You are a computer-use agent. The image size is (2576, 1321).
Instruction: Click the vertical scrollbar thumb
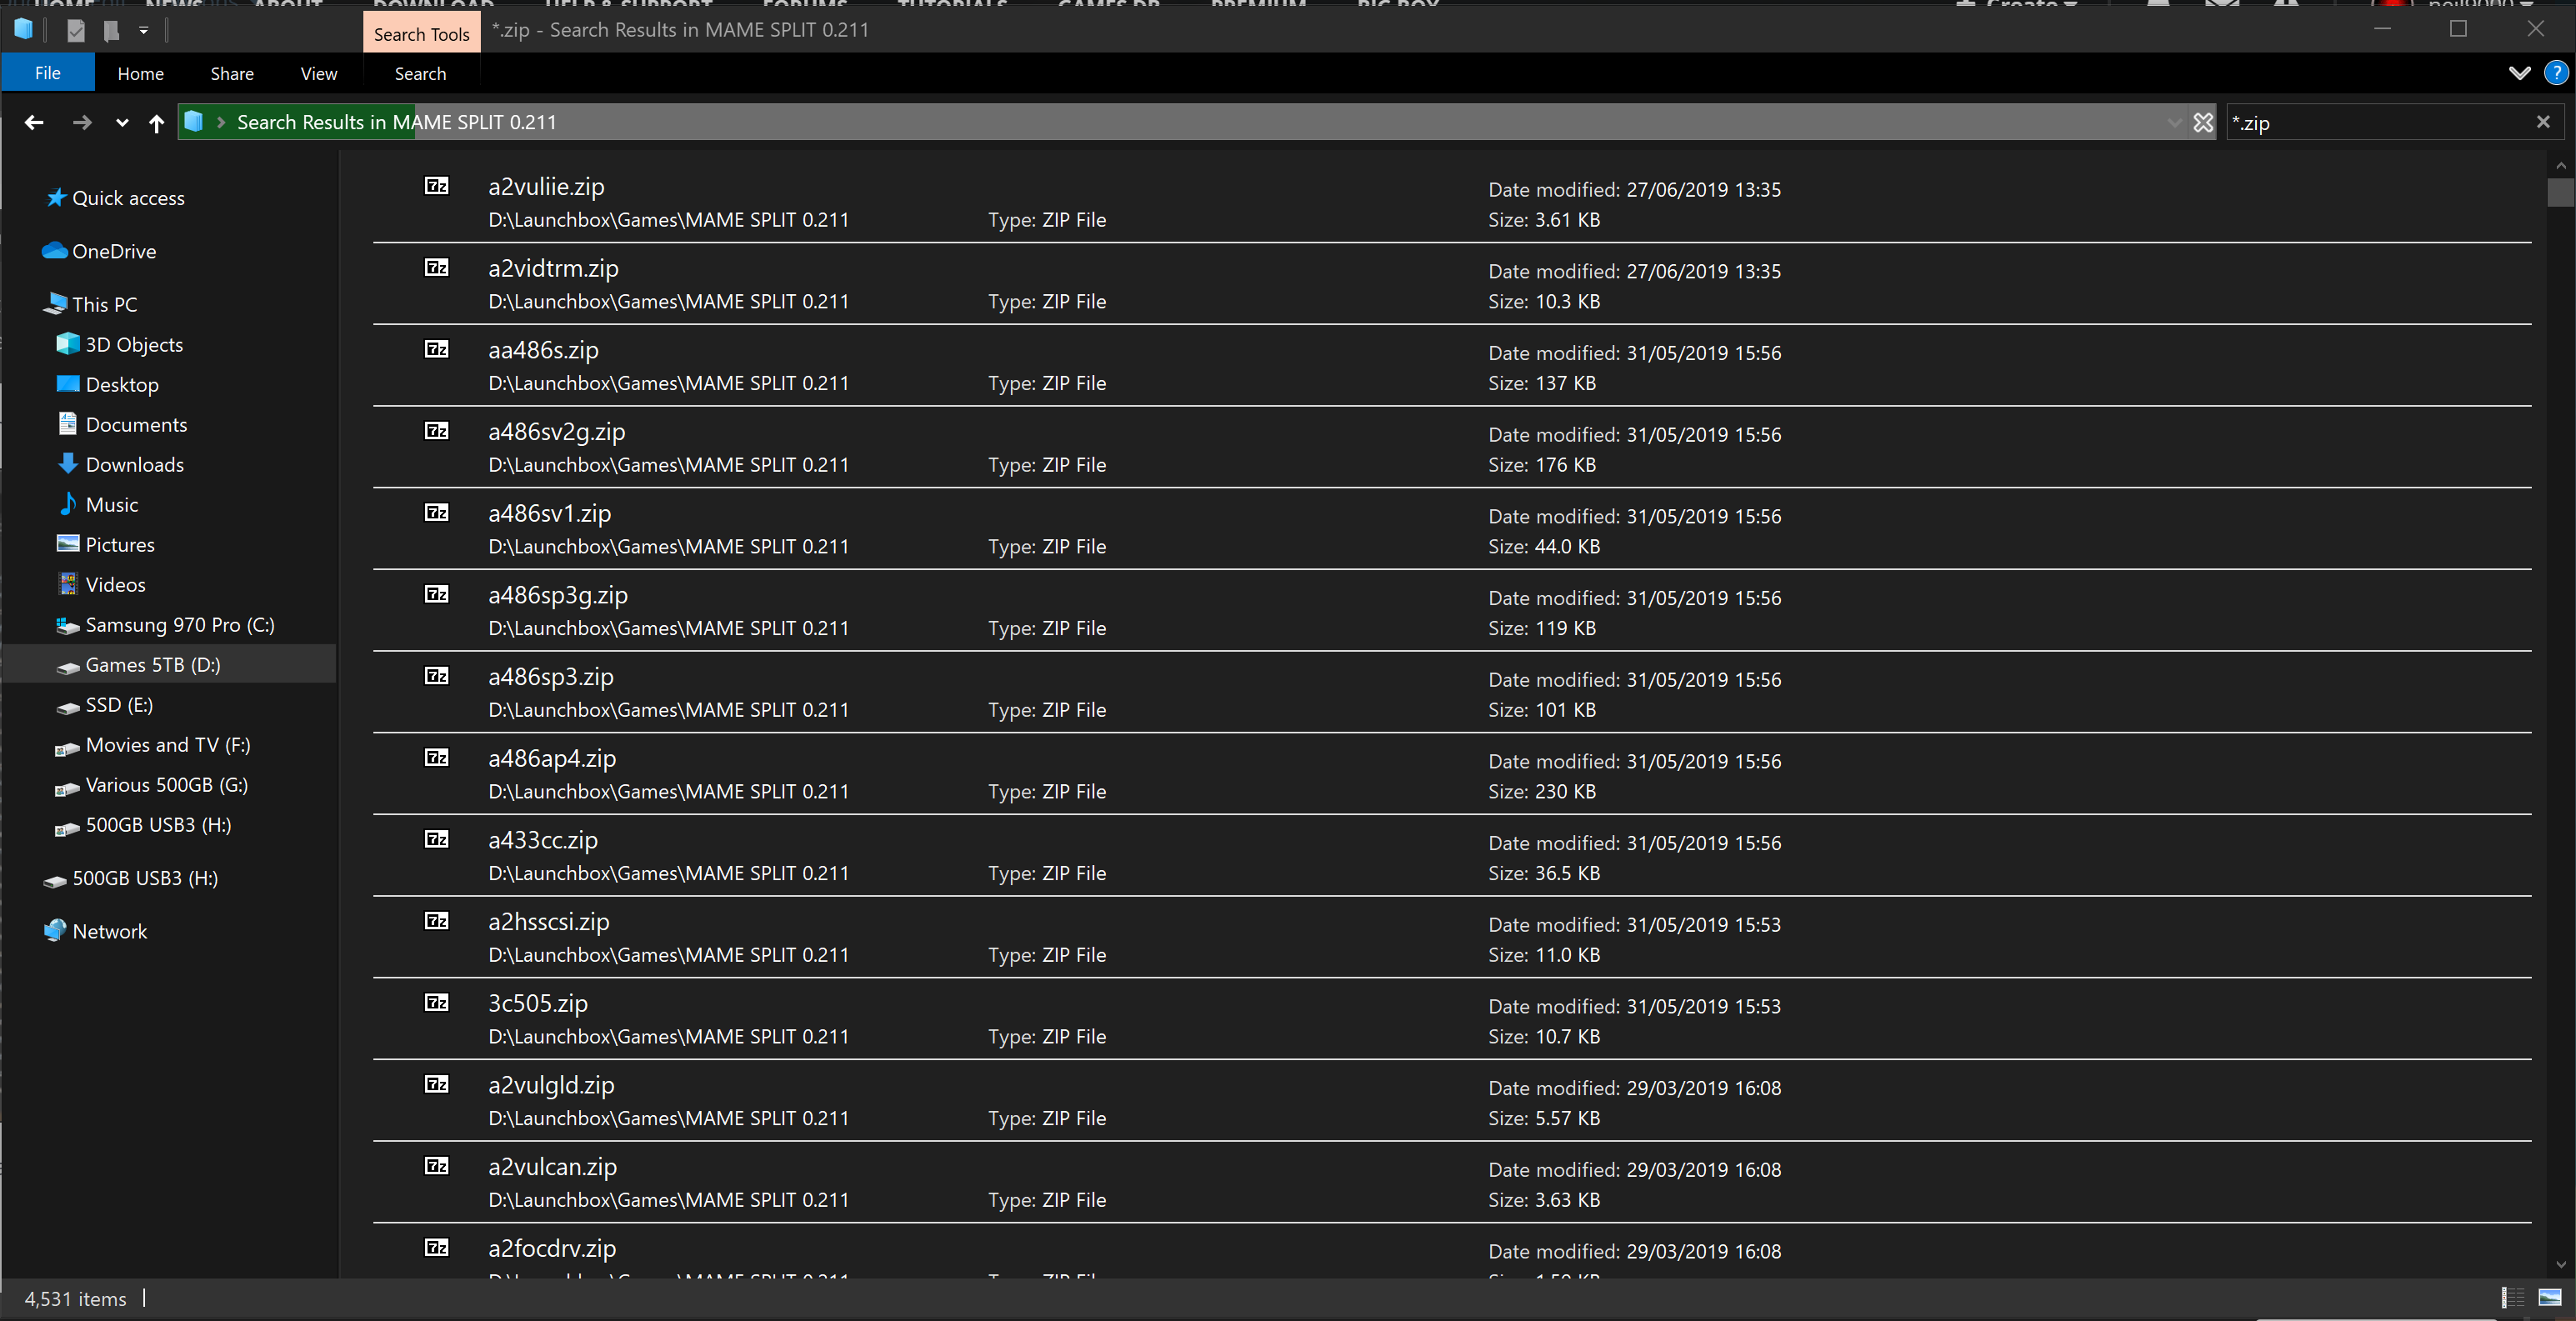2560,191
